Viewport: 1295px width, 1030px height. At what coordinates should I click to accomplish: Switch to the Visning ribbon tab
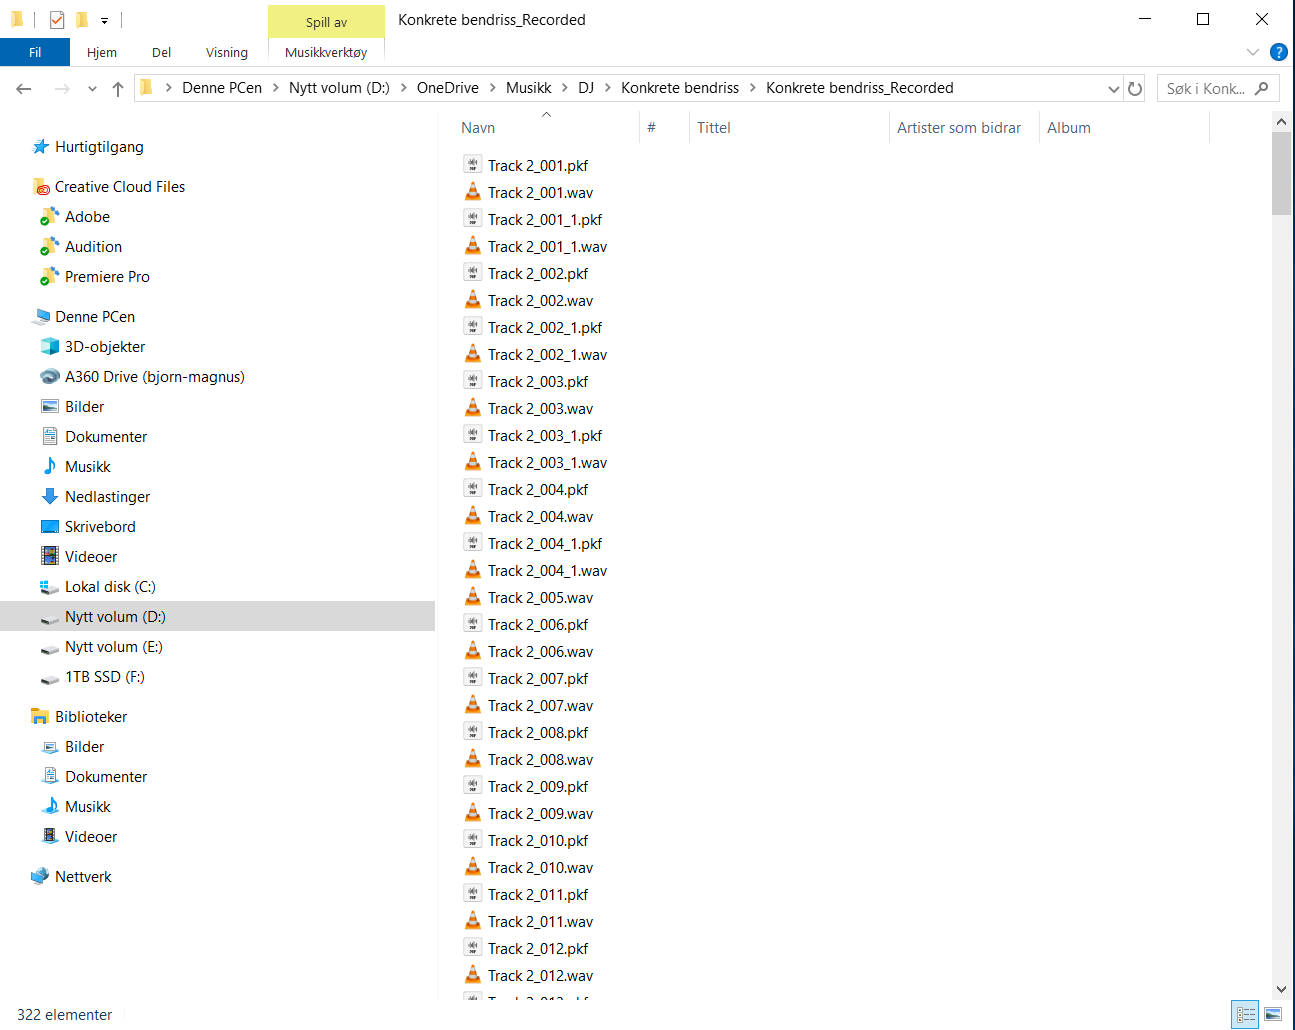click(227, 52)
